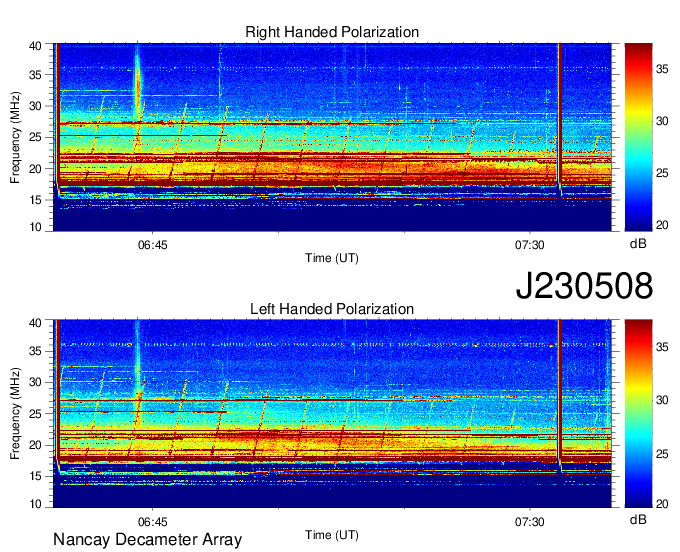Screen dimensions: 680x552
Task: Click the 20 value on Left Handed colorbar
Action: 662,504
